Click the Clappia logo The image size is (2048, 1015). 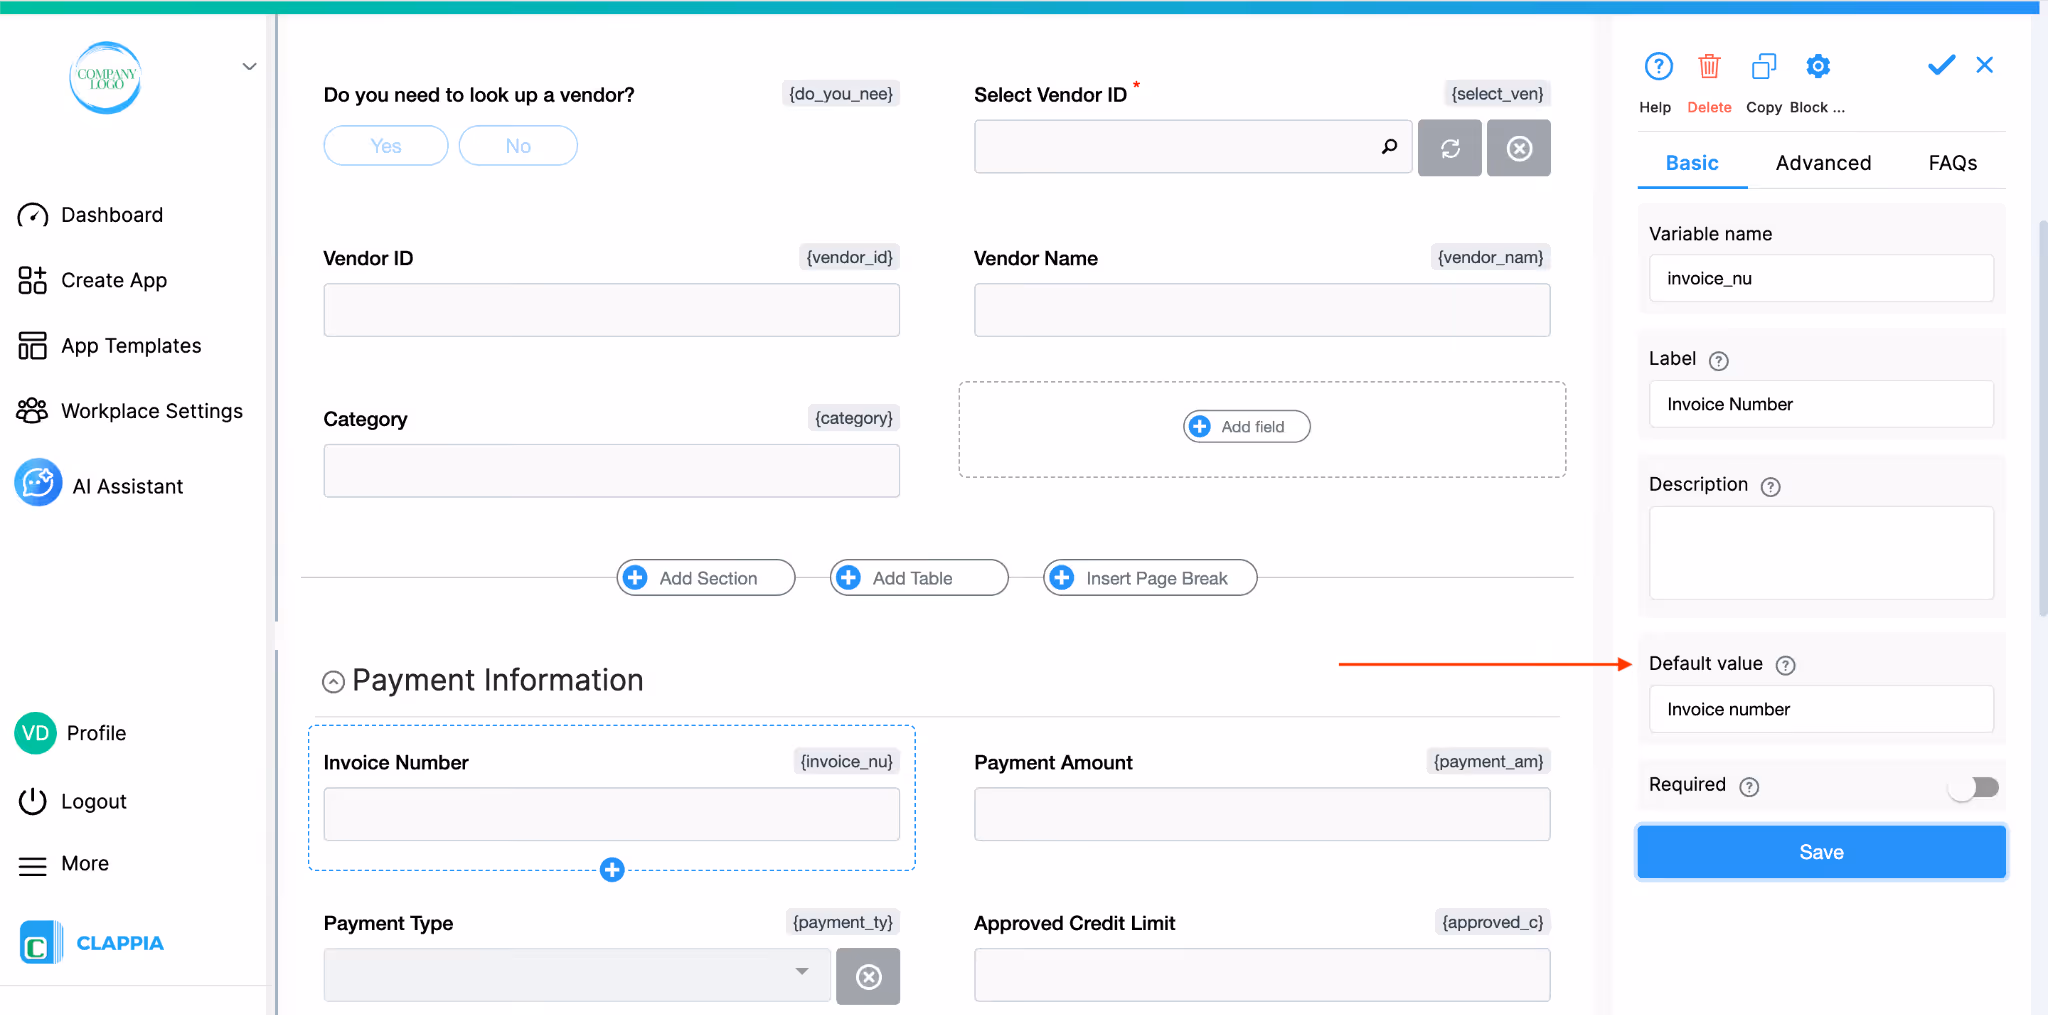point(91,942)
